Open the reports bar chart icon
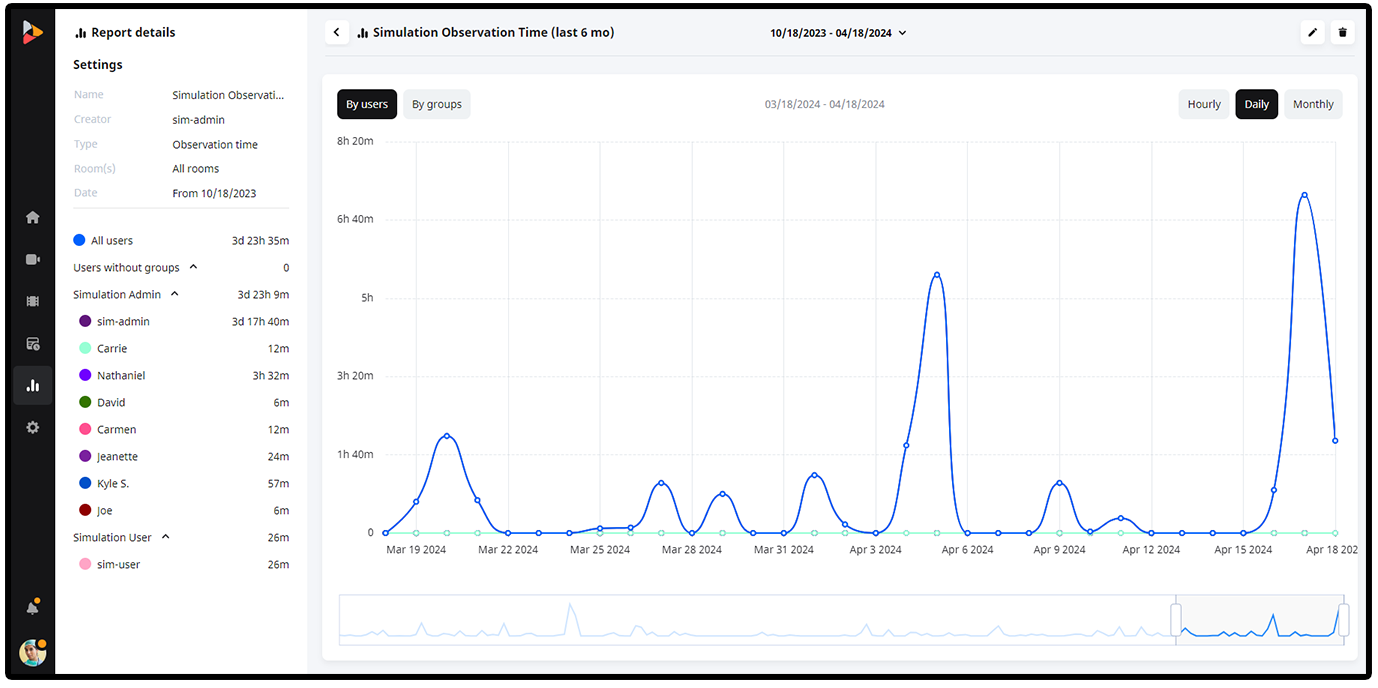Image resolution: width=1378 pixels, height=688 pixels. coord(33,385)
